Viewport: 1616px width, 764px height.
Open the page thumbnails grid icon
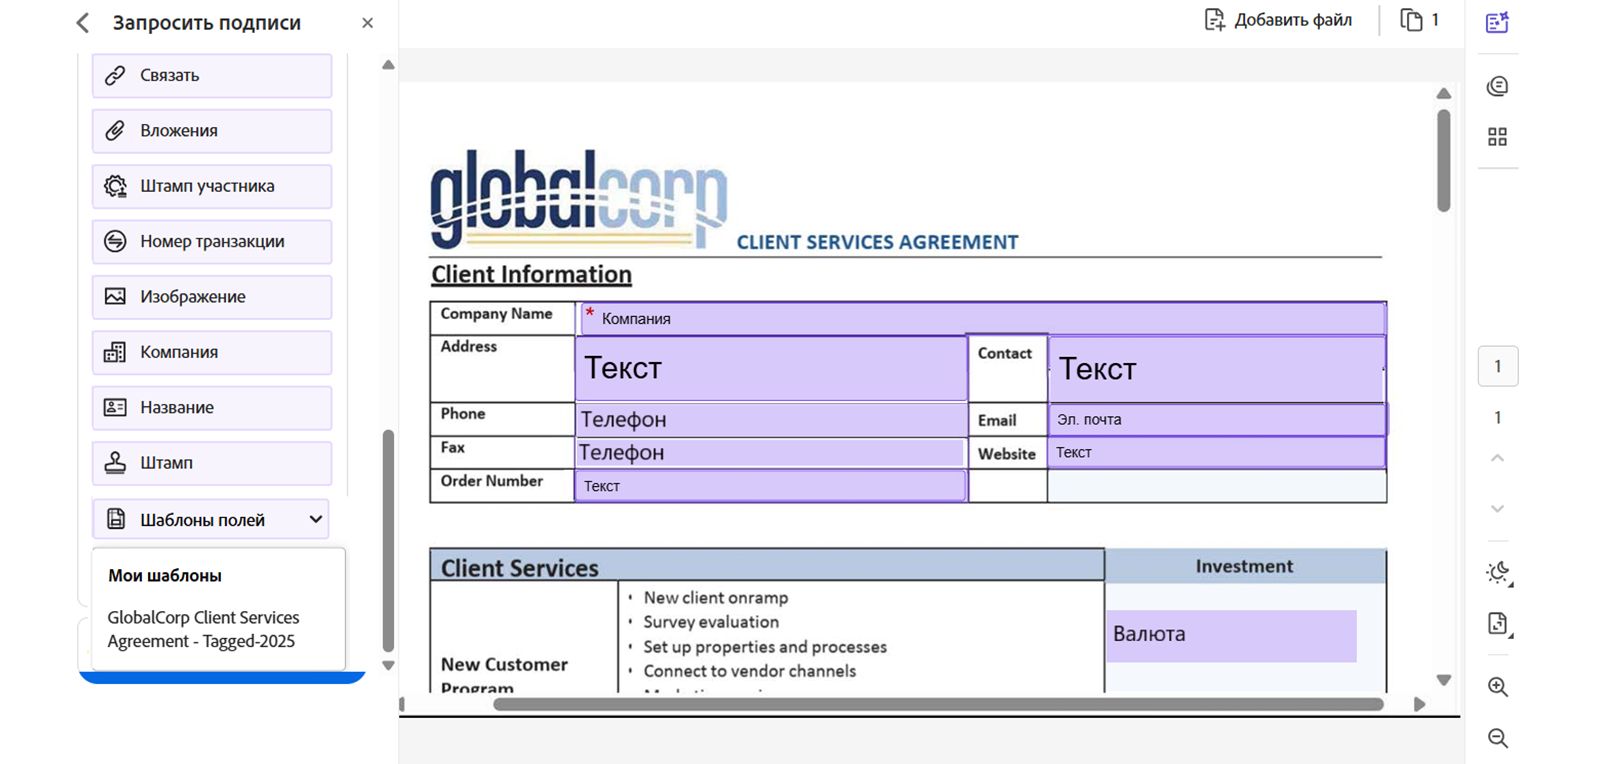tap(1497, 137)
